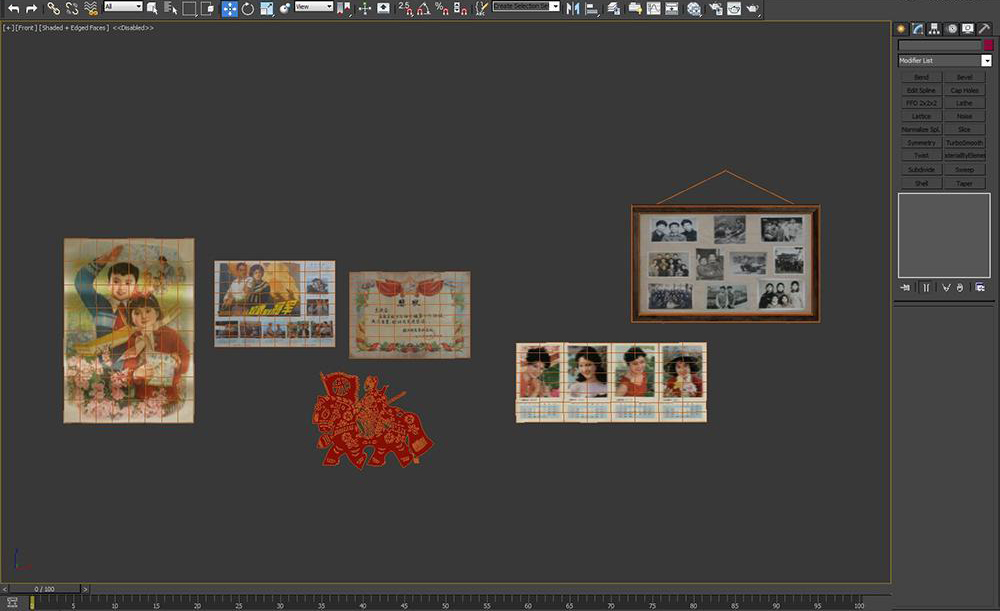Open the selection filter 'All' dropdown

123,6
